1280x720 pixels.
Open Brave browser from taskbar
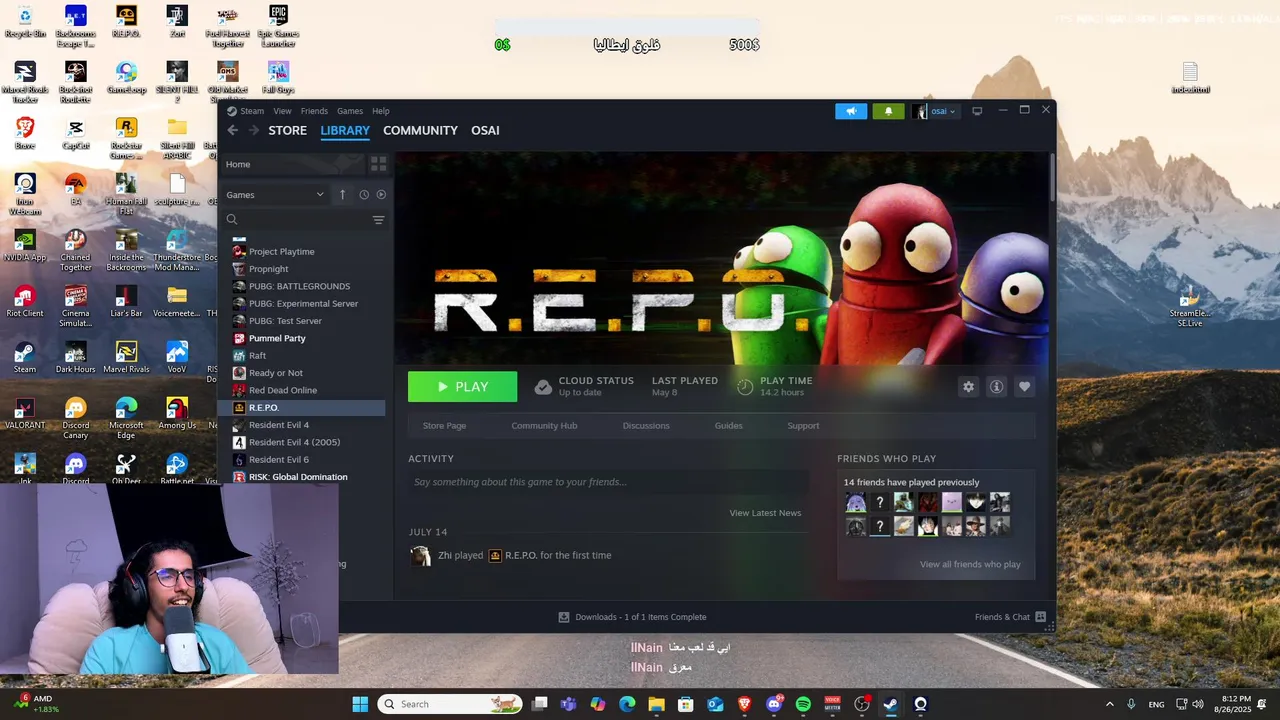pyautogui.click(x=744, y=704)
